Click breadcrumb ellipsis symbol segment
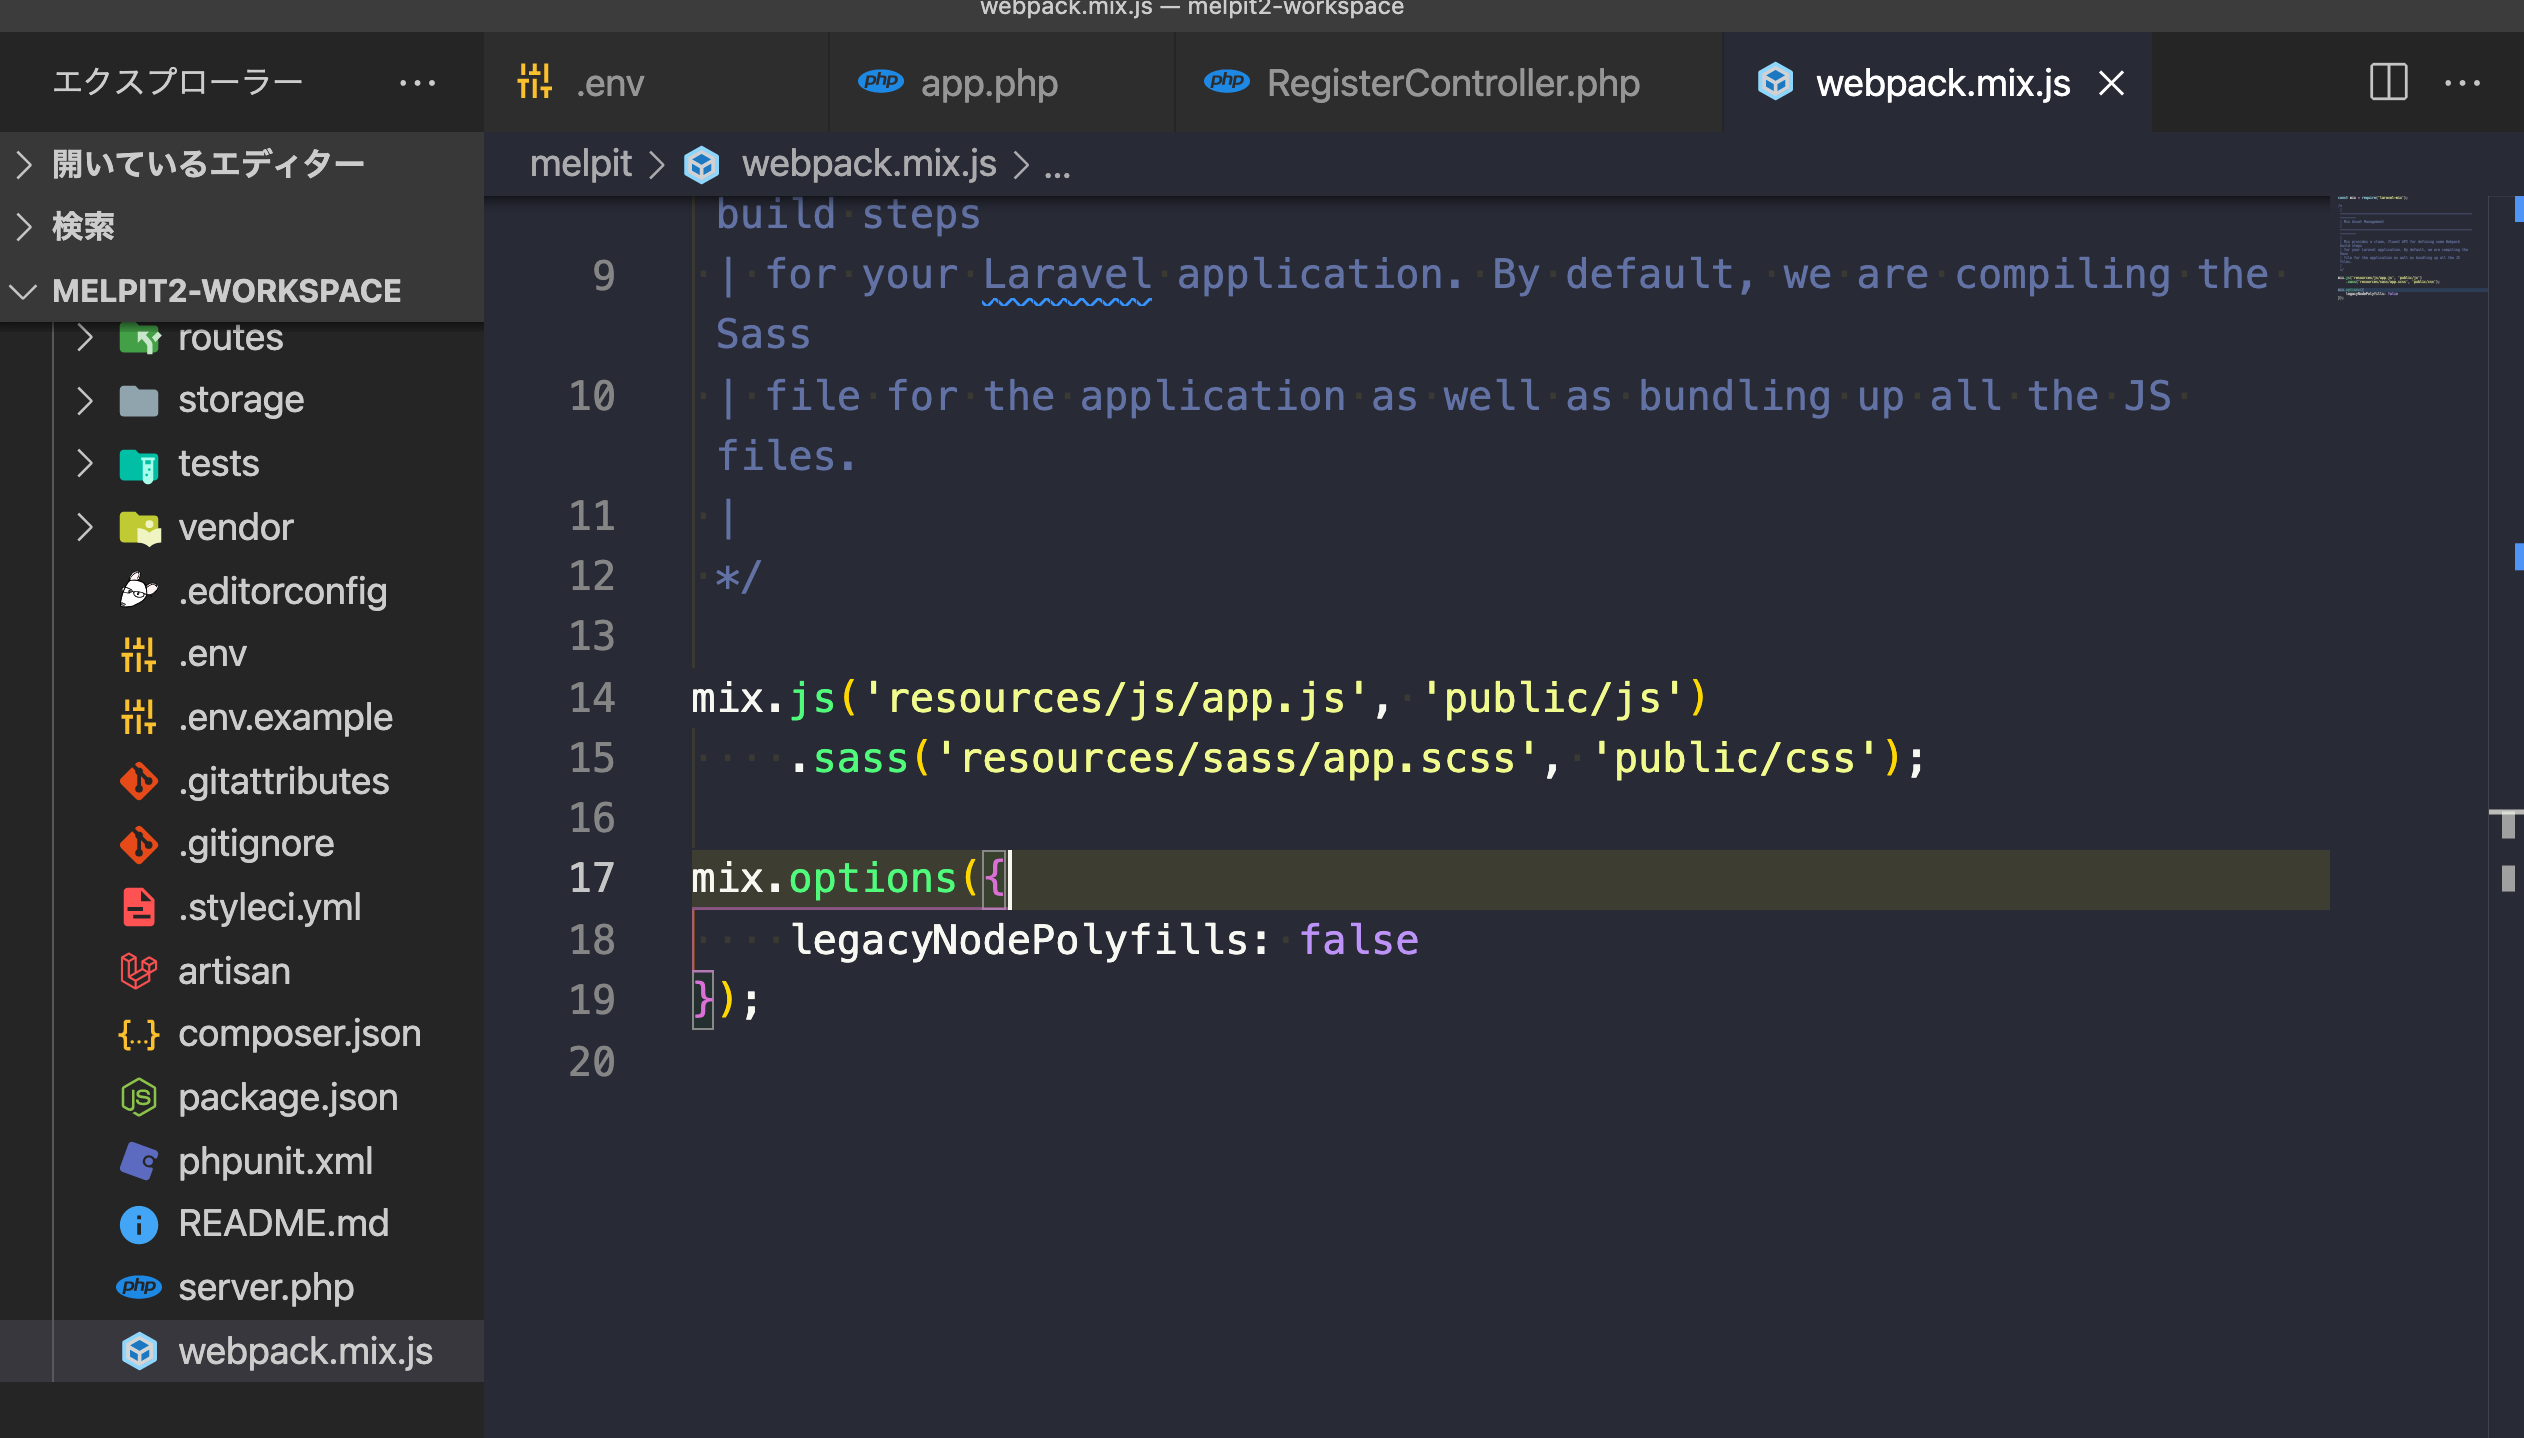This screenshot has width=2524, height=1438. [x=1057, y=166]
